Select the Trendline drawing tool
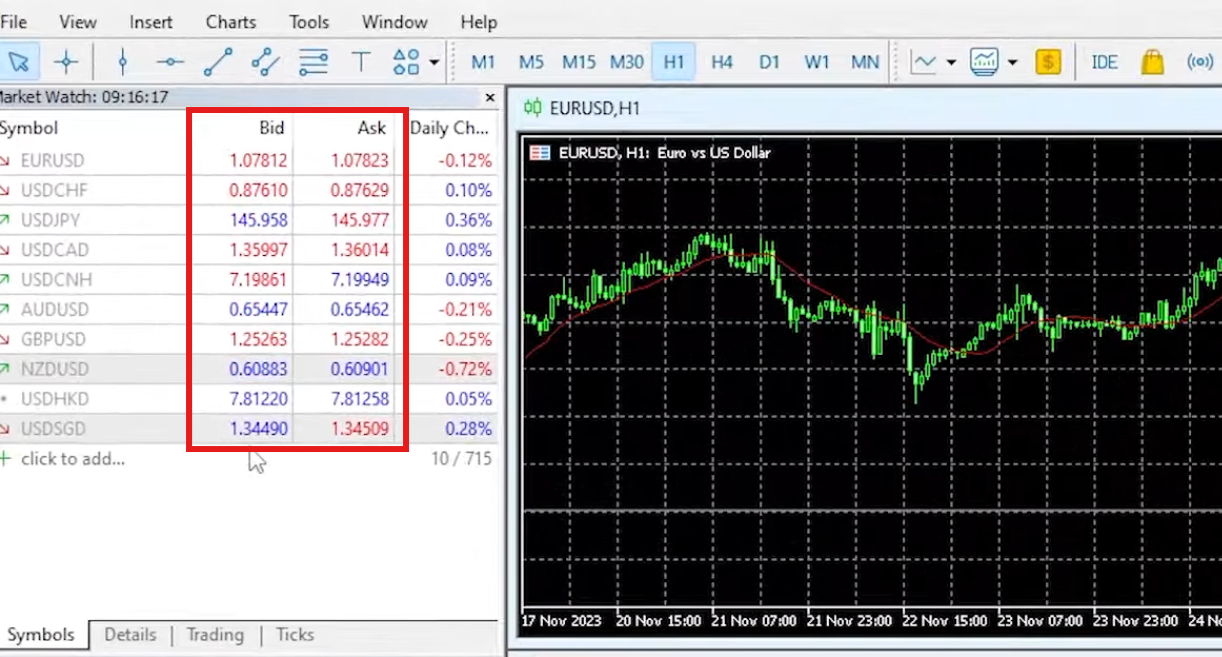 tap(216, 61)
